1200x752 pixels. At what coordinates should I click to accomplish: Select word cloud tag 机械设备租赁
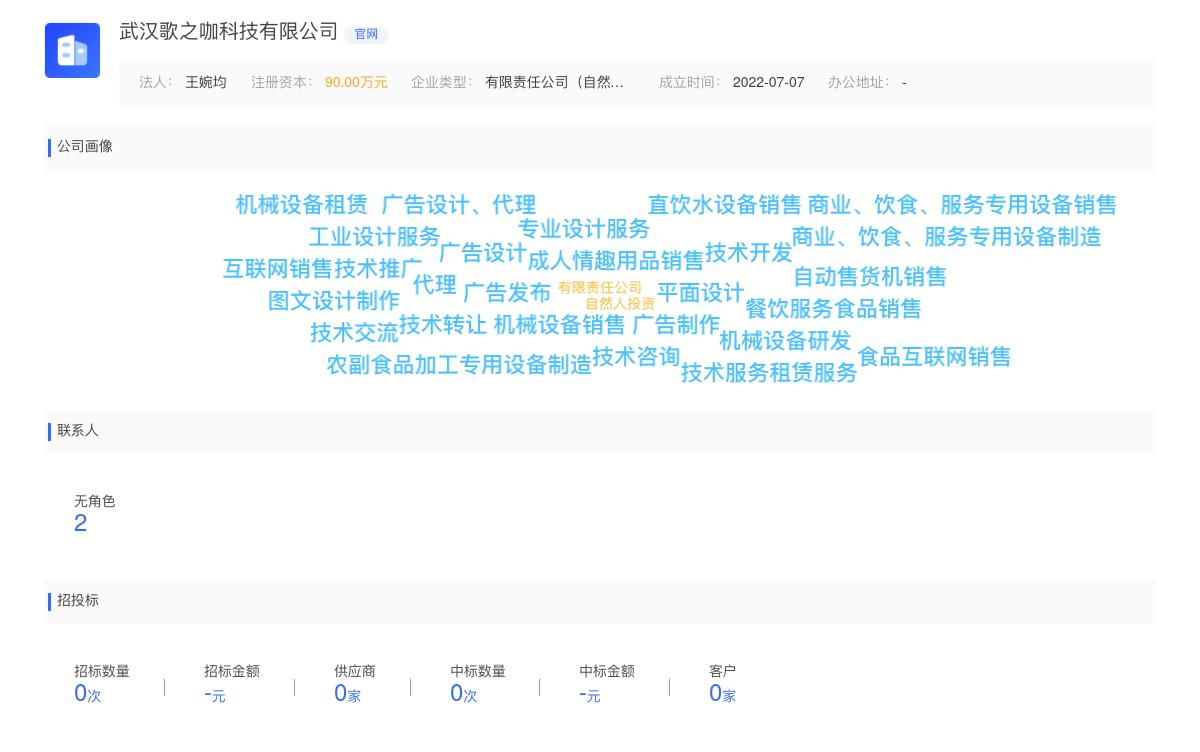[302, 205]
